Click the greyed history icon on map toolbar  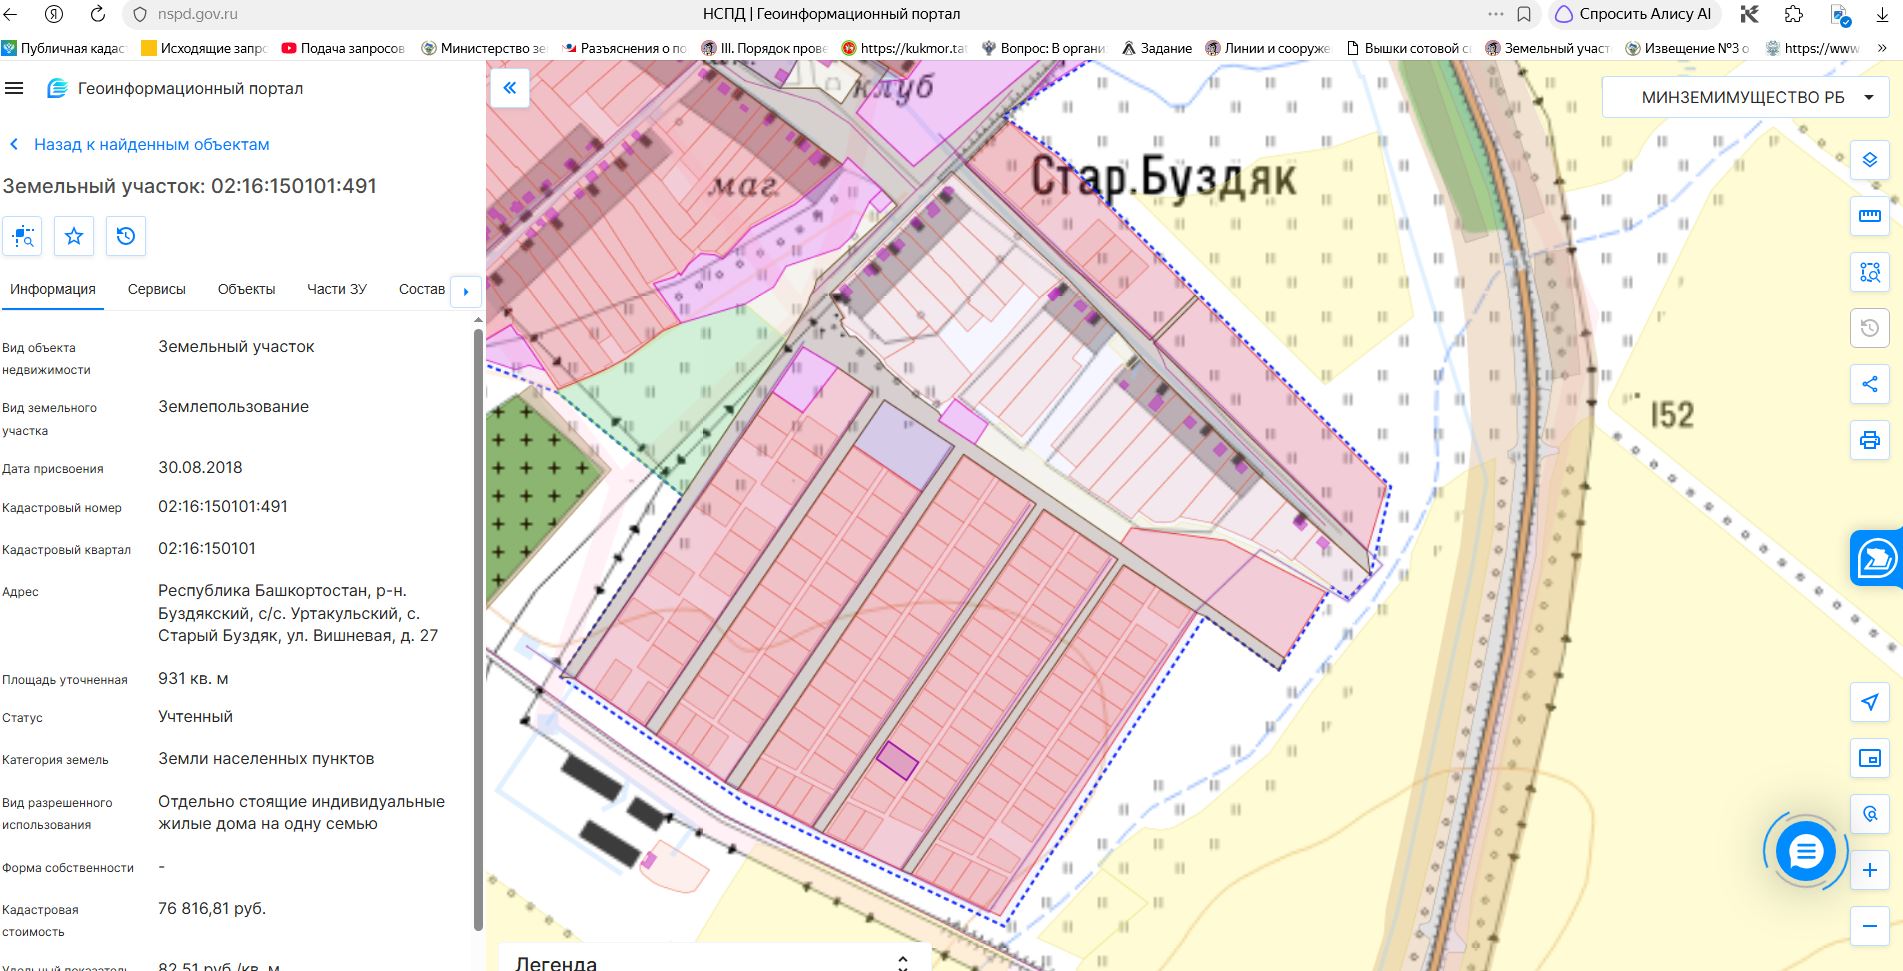tap(1869, 328)
